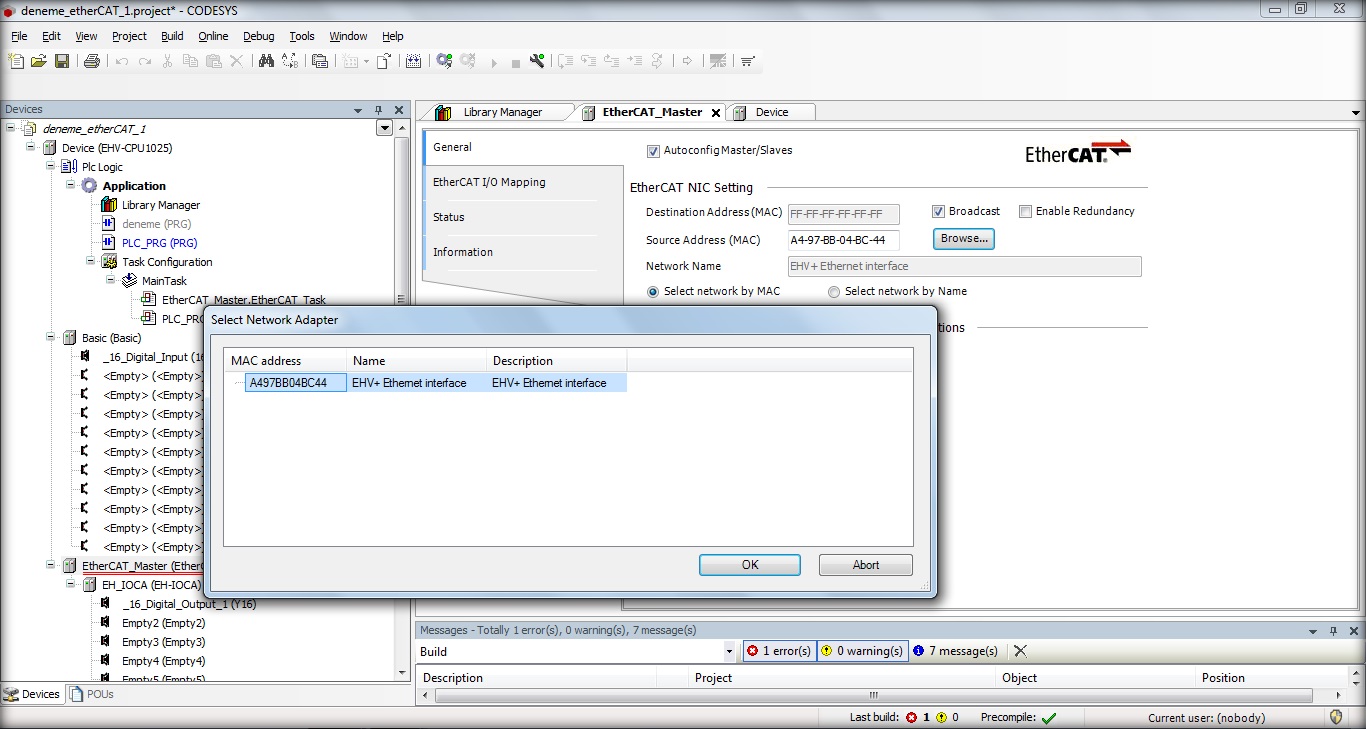
Task: Click the Abort button in dialog
Action: [x=865, y=565]
